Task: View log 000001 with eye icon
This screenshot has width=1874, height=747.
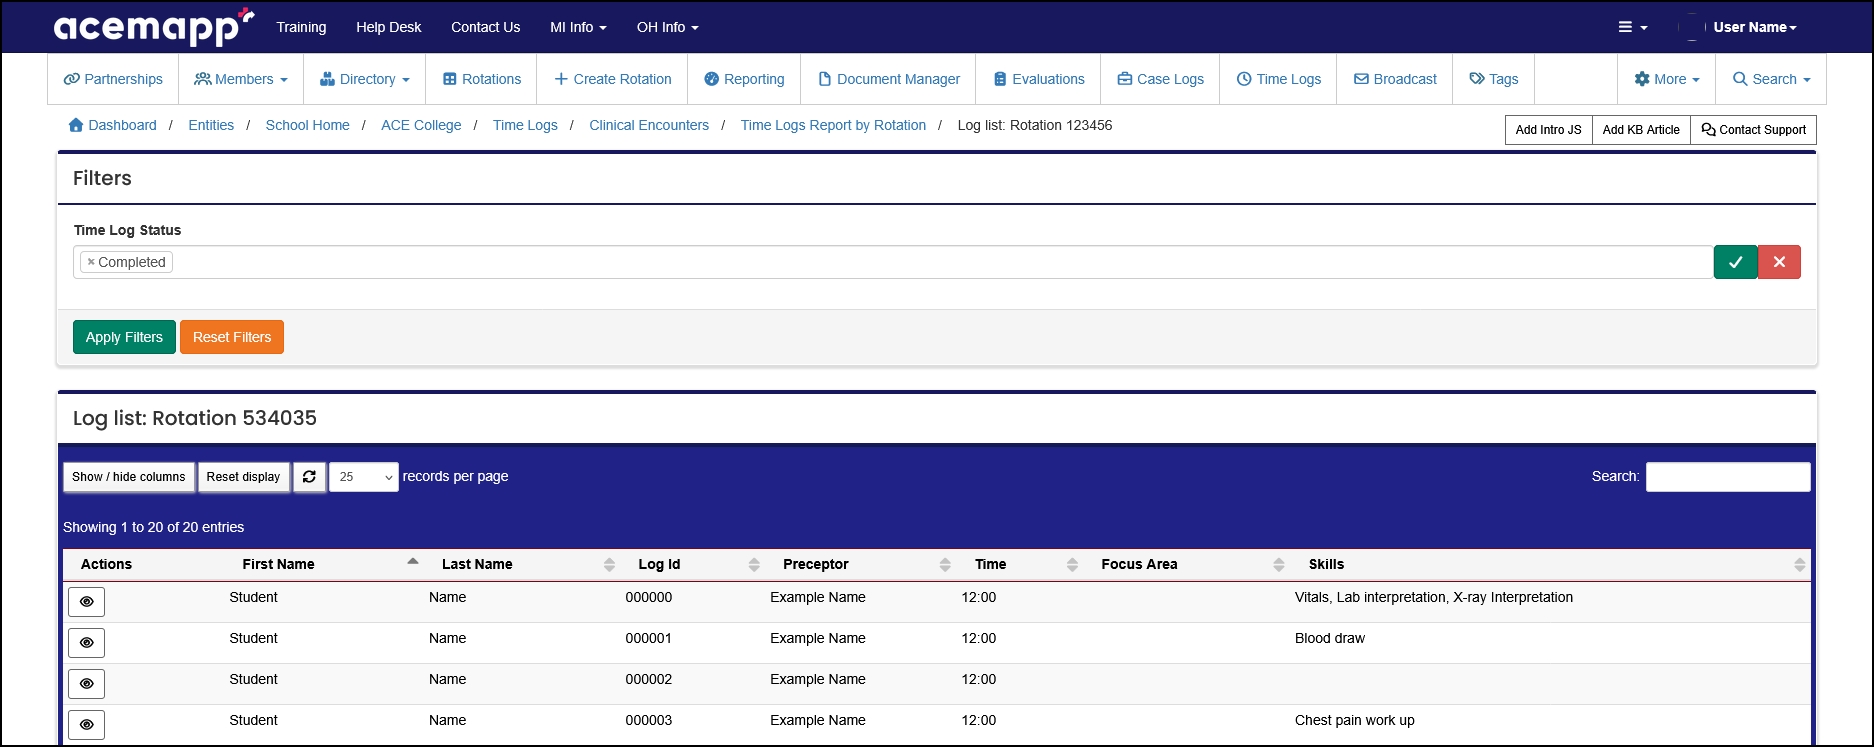Action: click(87, 643)
